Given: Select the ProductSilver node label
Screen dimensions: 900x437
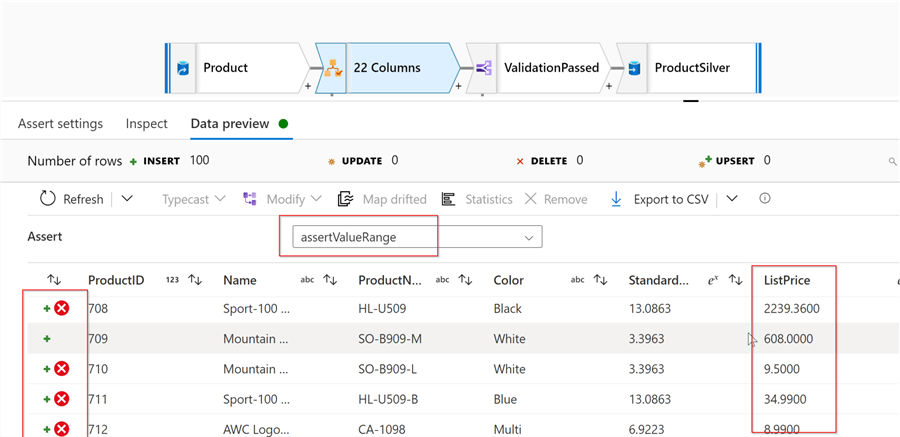Looking at the screenshot, I should pos(692,68).
